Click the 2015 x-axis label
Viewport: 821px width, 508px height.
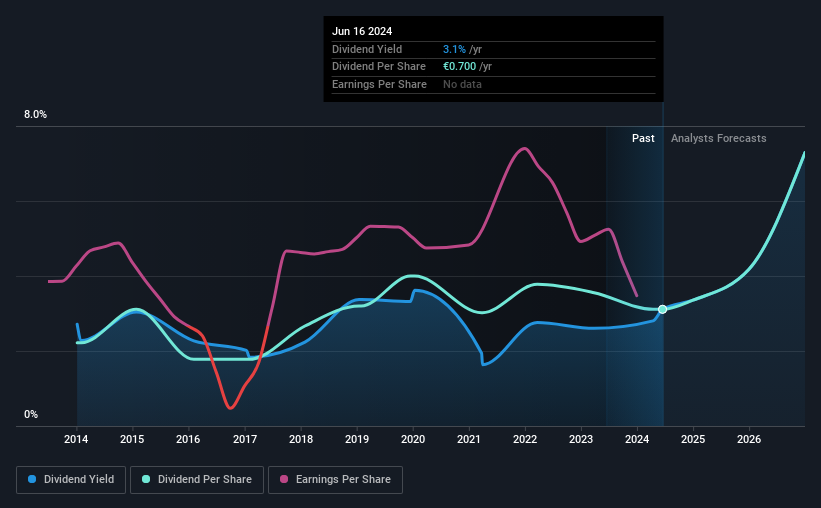tap(132, 439)
